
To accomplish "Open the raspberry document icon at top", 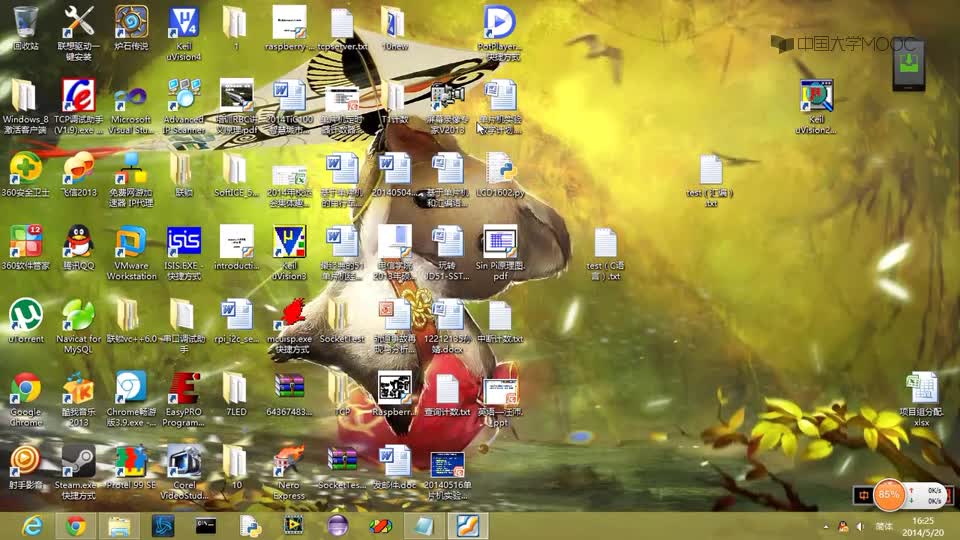I will [289, 29].
